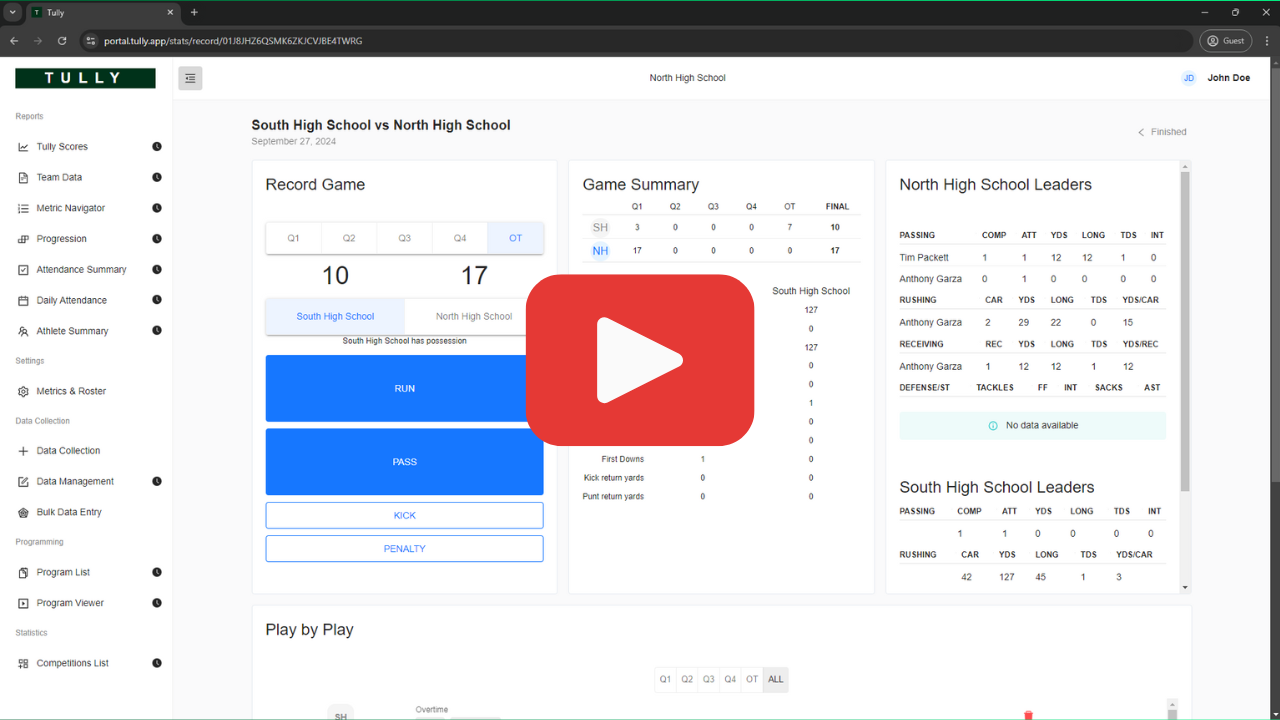This screenshot has width=1280, height=720.
Task: Click the Progression icon
Action: point(24,239)
